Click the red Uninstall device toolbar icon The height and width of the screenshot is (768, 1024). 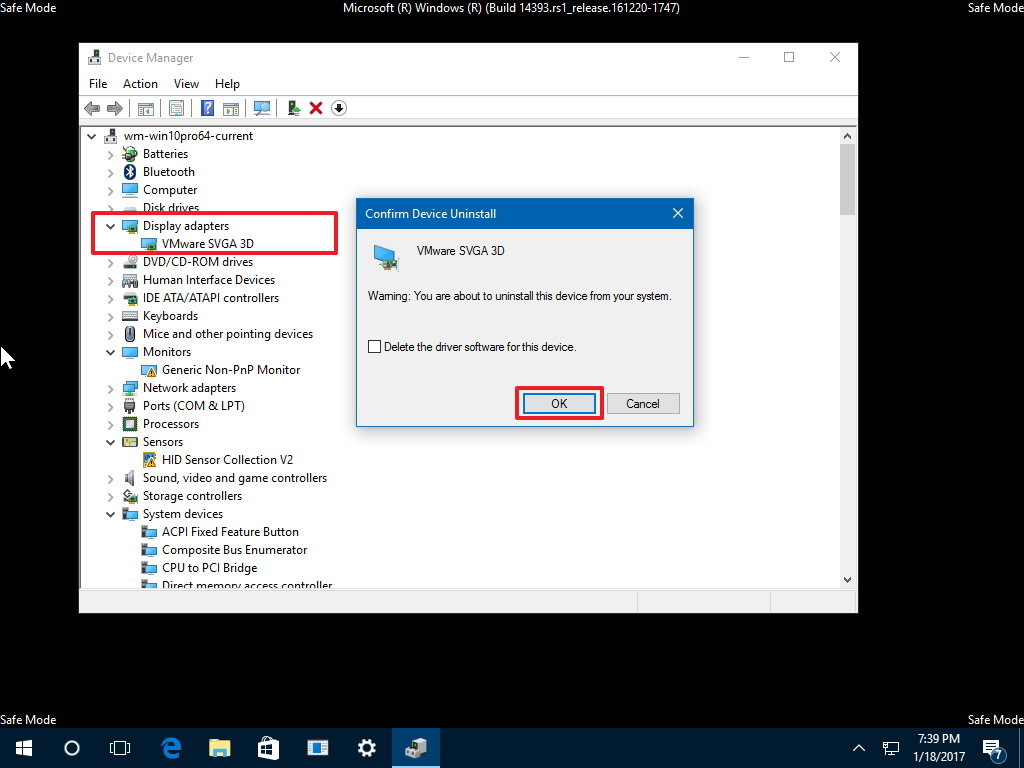click(316, 108)
